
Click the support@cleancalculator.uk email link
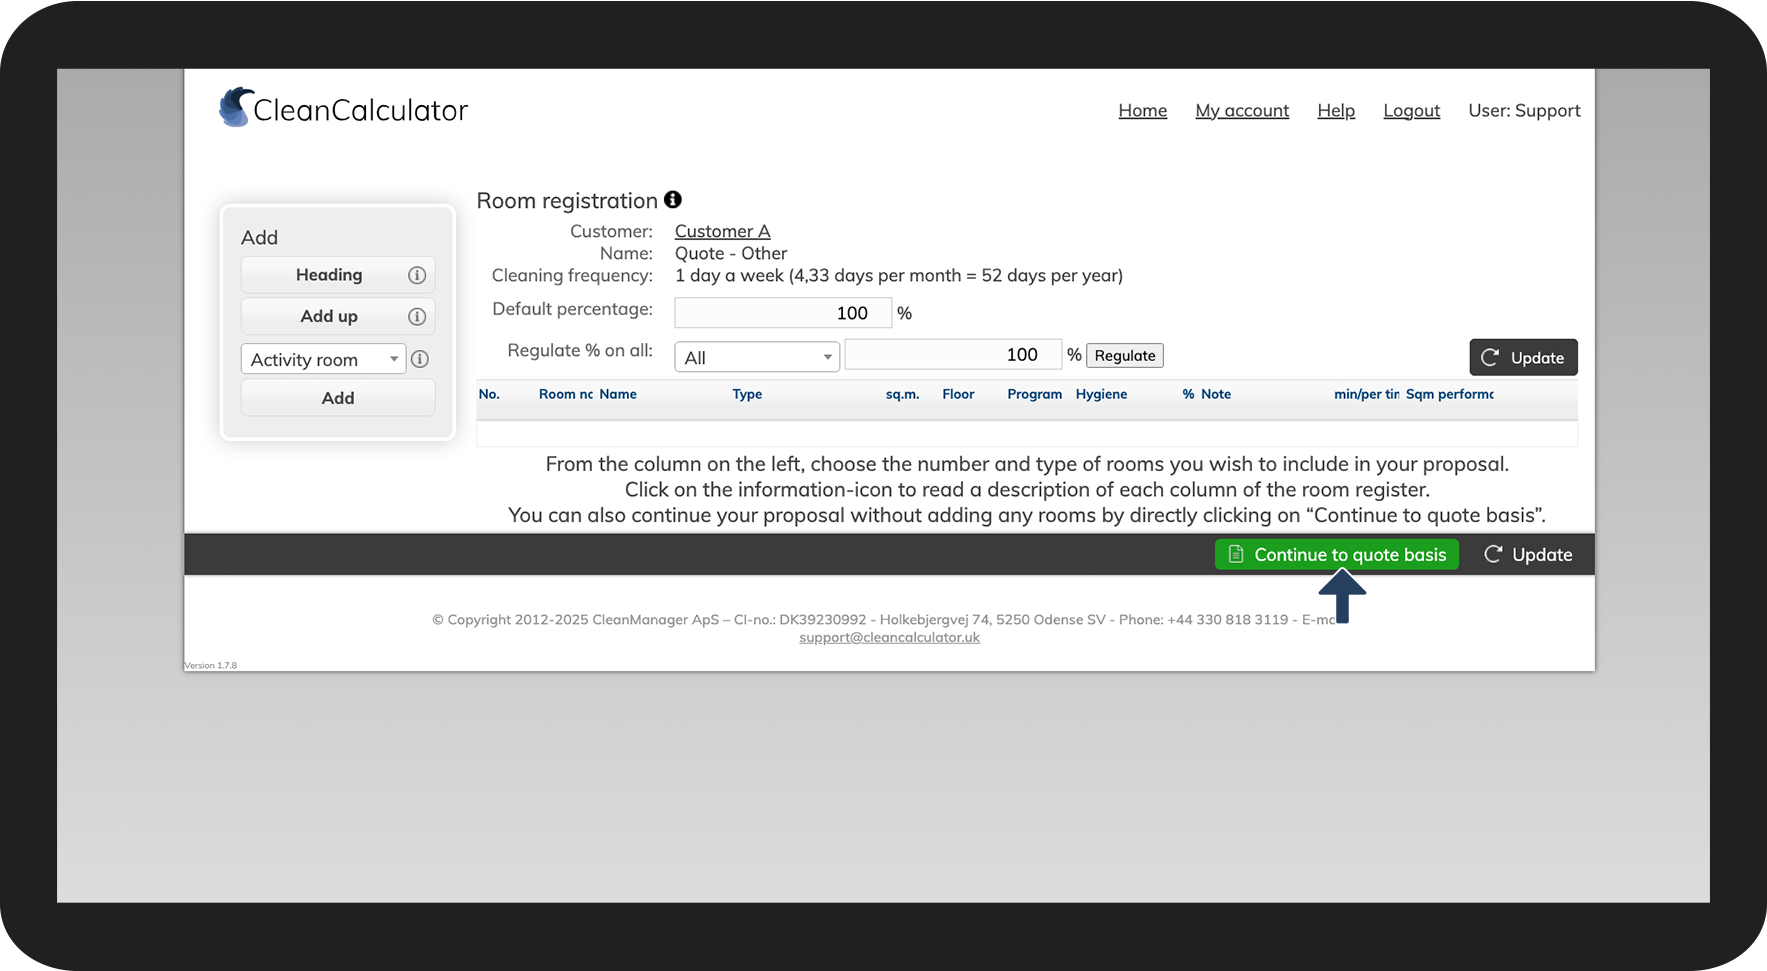coord(889,637)
